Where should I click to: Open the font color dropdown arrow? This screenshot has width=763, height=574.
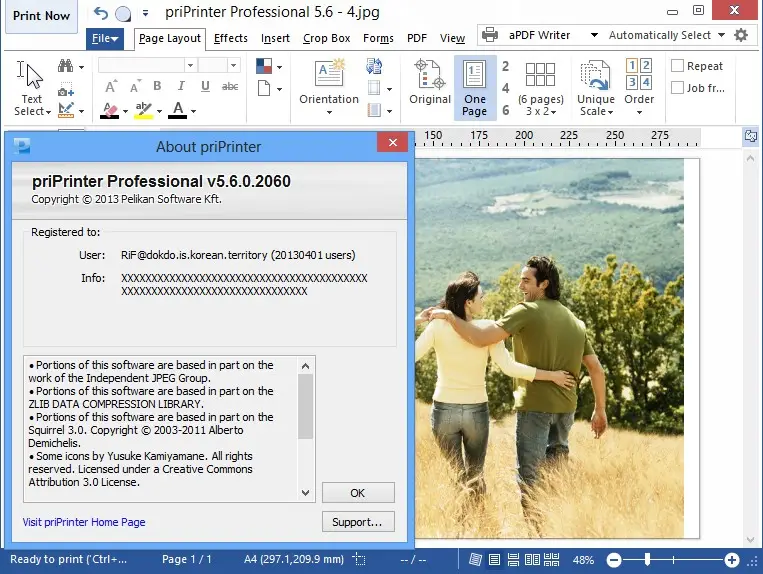pyautogui.click(x=193, y=111)
